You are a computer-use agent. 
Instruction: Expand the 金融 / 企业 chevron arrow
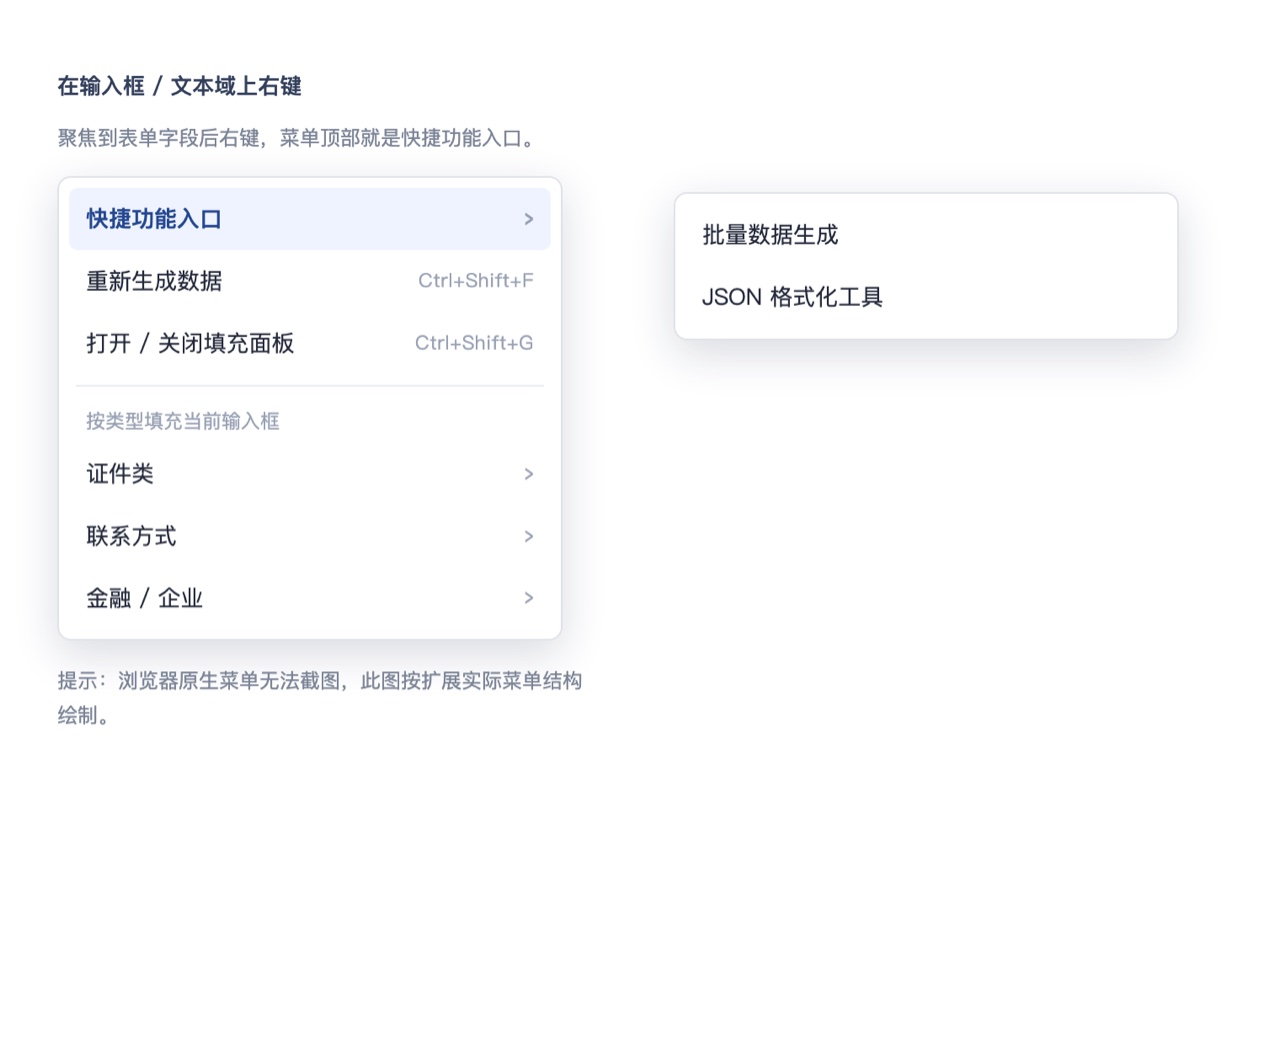[x=529, y=598]
